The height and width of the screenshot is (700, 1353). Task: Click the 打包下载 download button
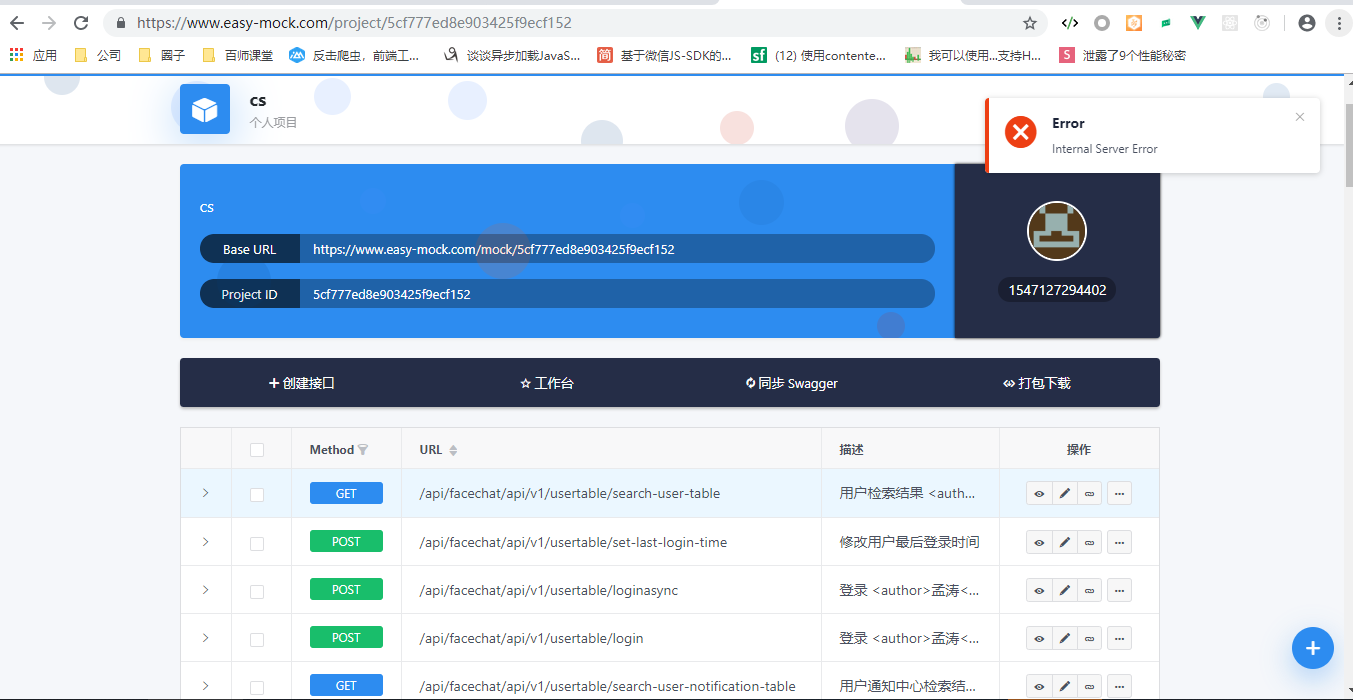pyautogui.click(x=1036, y=382)
